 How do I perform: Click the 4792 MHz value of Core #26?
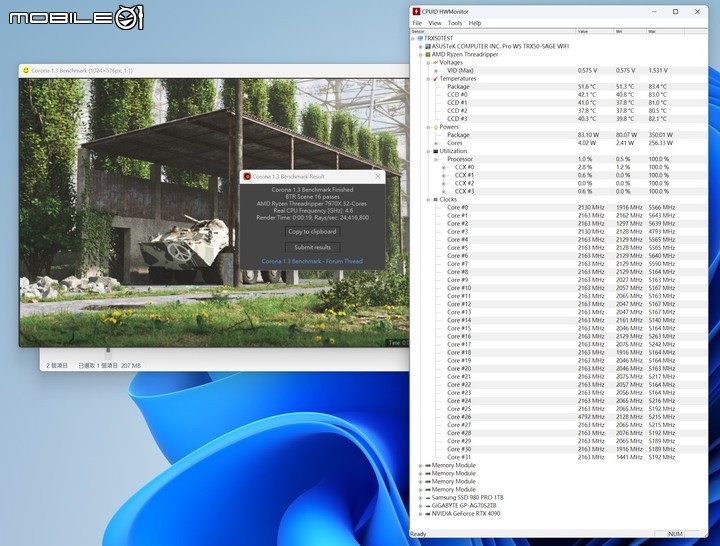tap(591, 417)
